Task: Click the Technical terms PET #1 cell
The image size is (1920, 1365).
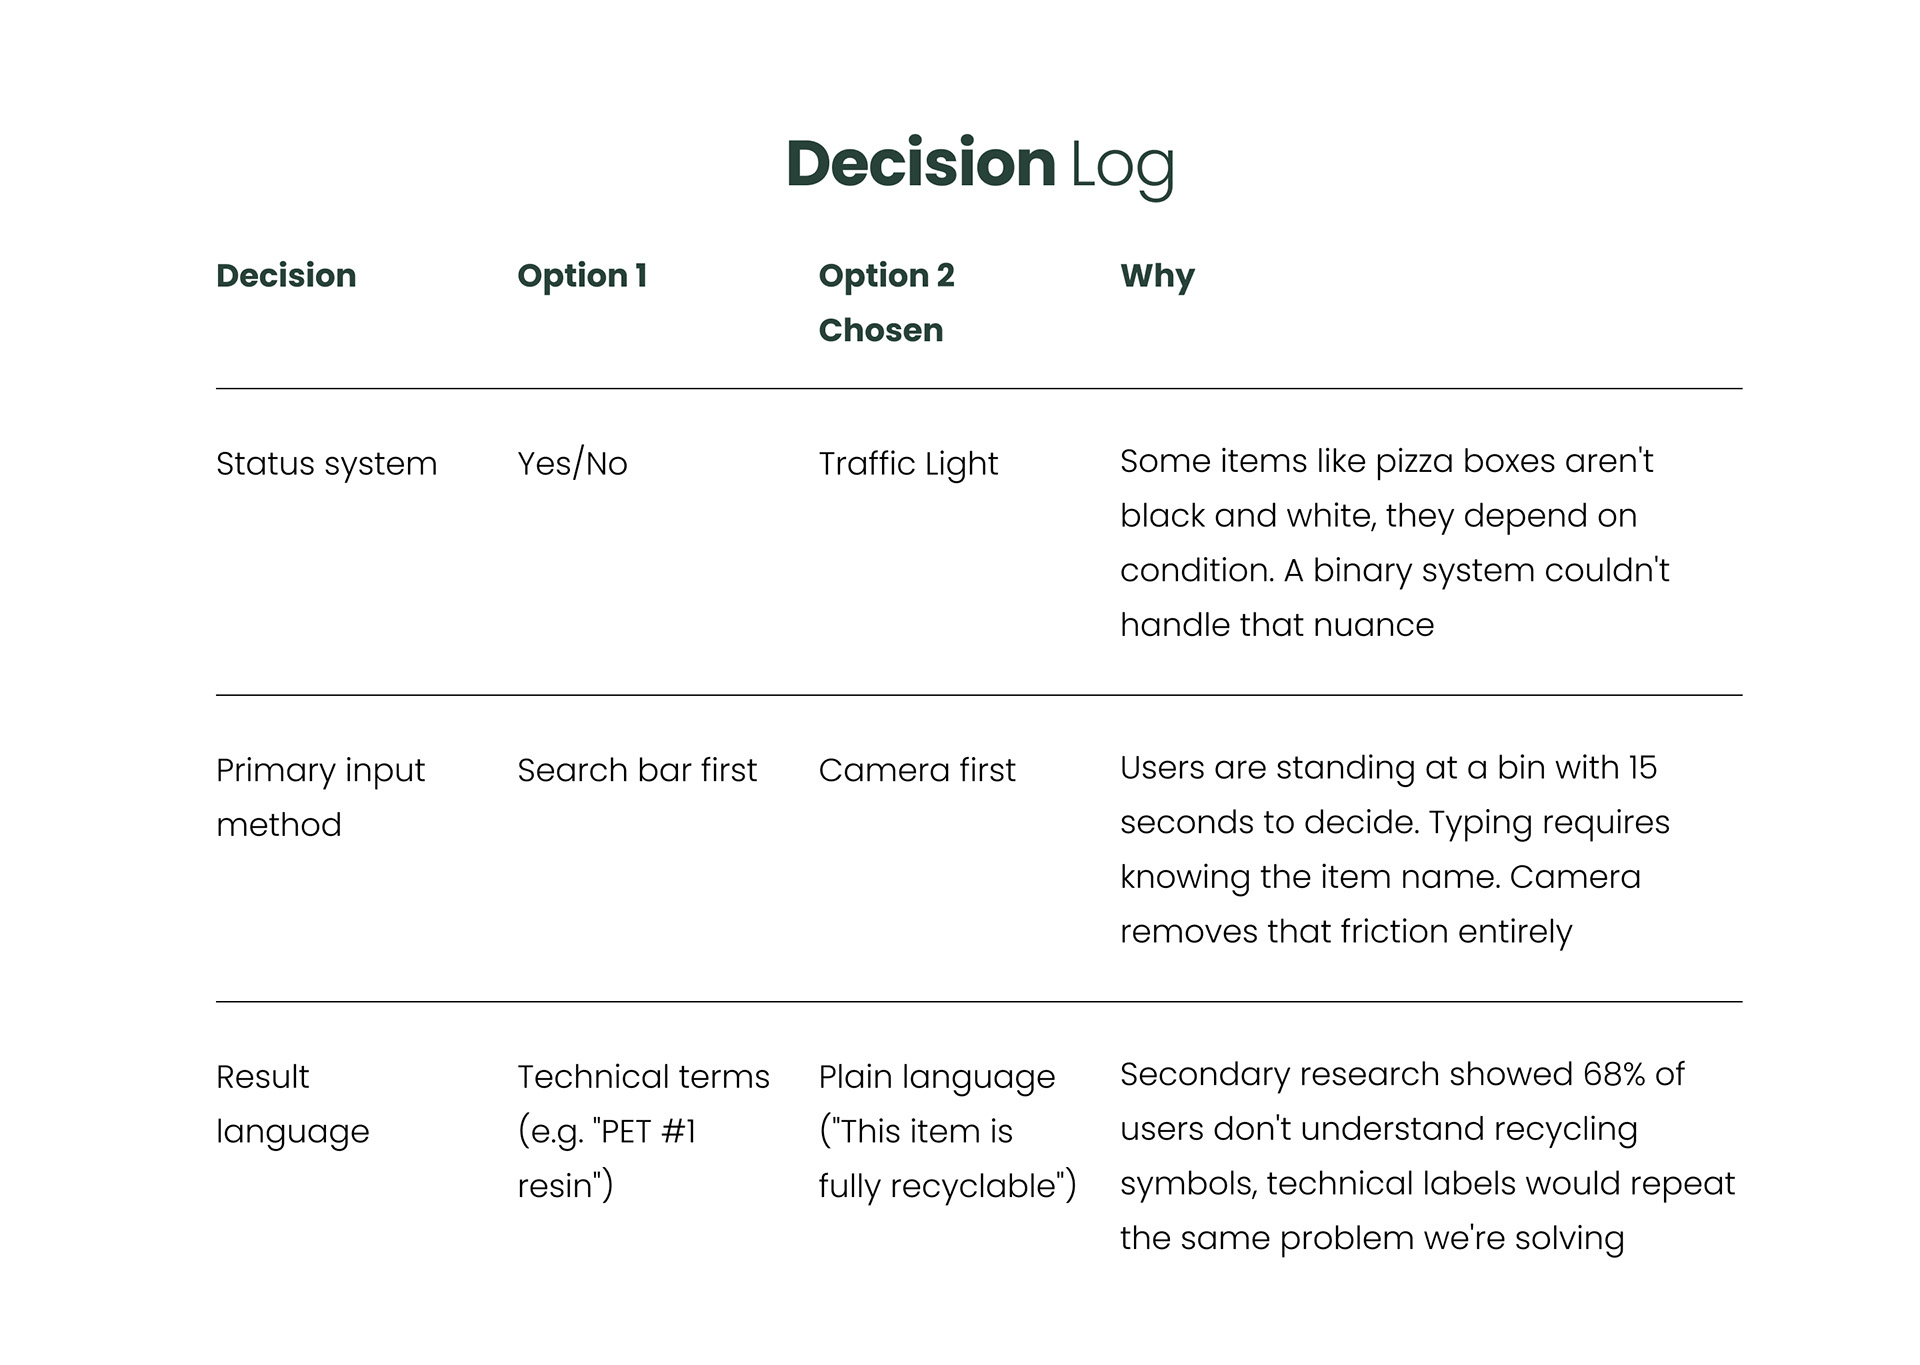Action: click(x=643, y=1131)
